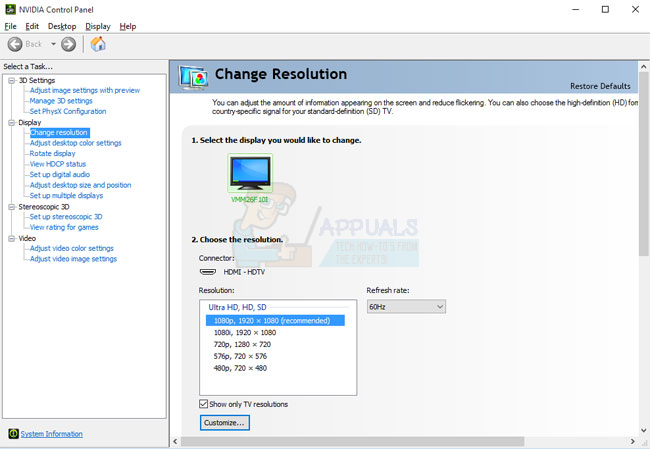
Task: Minimize the NVIDIA Control Panel window
Action: pos(575,9)
